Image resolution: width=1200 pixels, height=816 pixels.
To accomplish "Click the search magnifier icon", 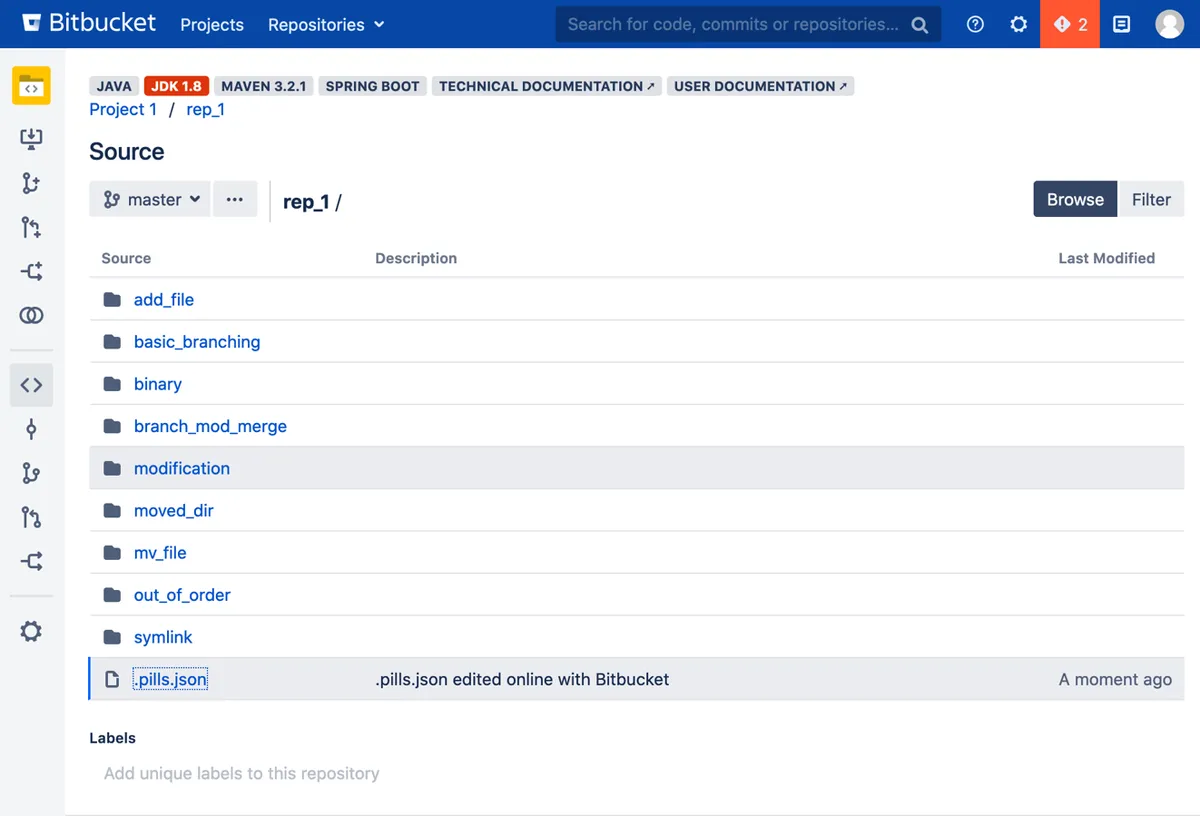I will click(x=920, y=25).
